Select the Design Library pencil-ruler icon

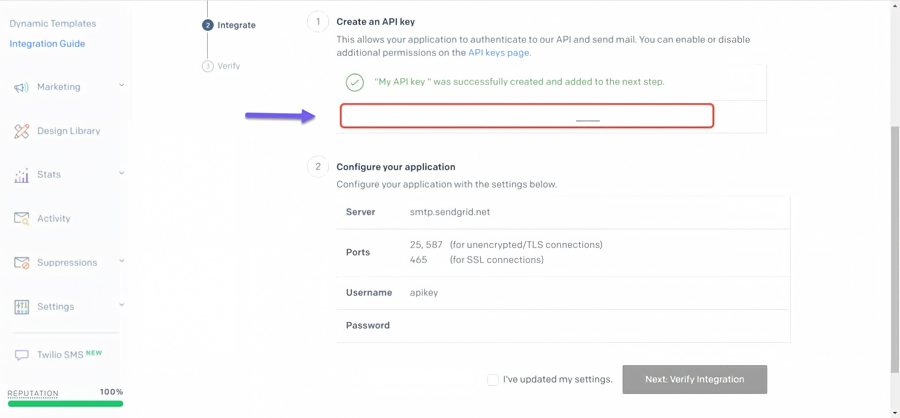21,131
